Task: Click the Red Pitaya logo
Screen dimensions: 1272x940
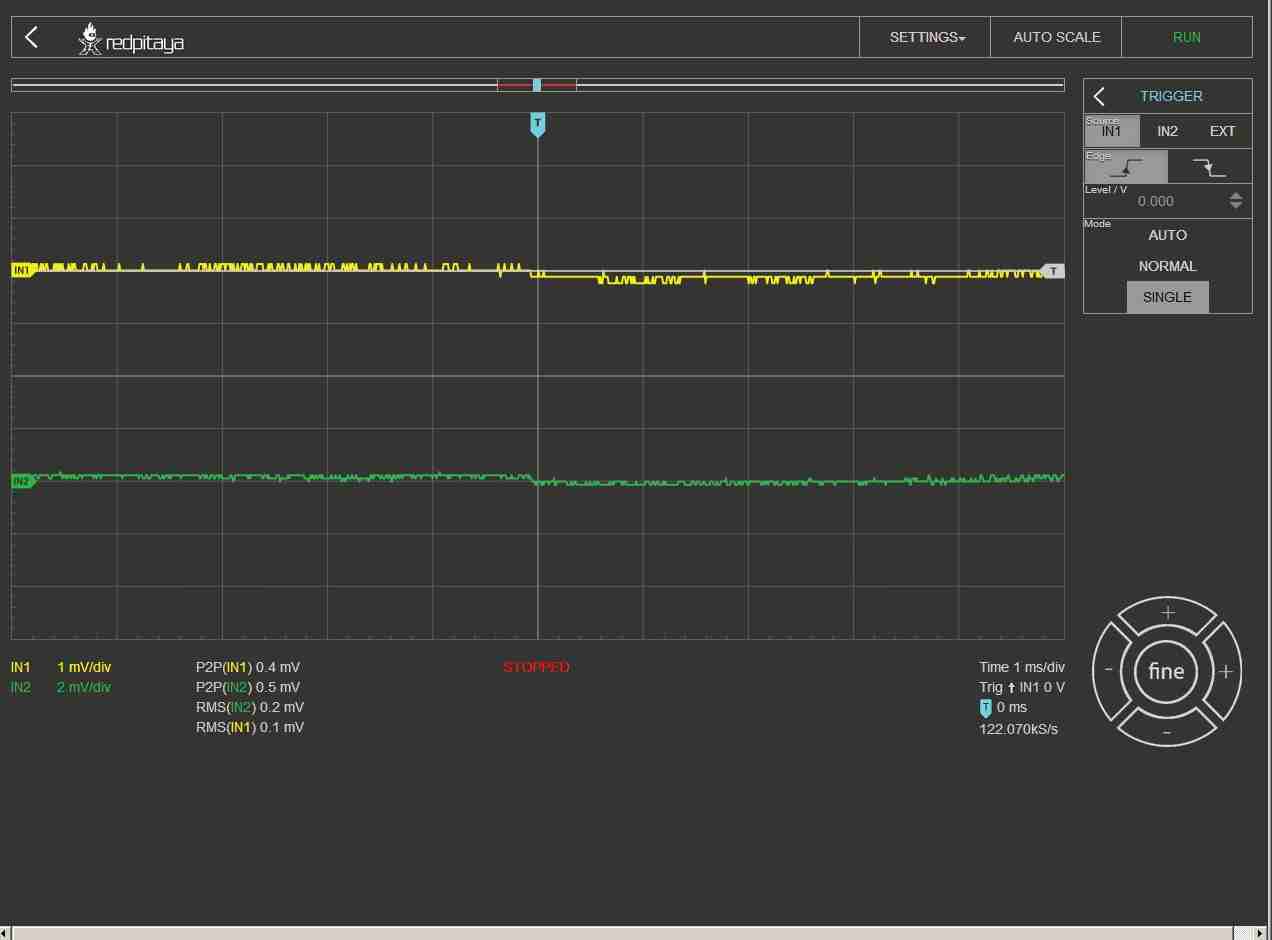Action: (131, 40)
